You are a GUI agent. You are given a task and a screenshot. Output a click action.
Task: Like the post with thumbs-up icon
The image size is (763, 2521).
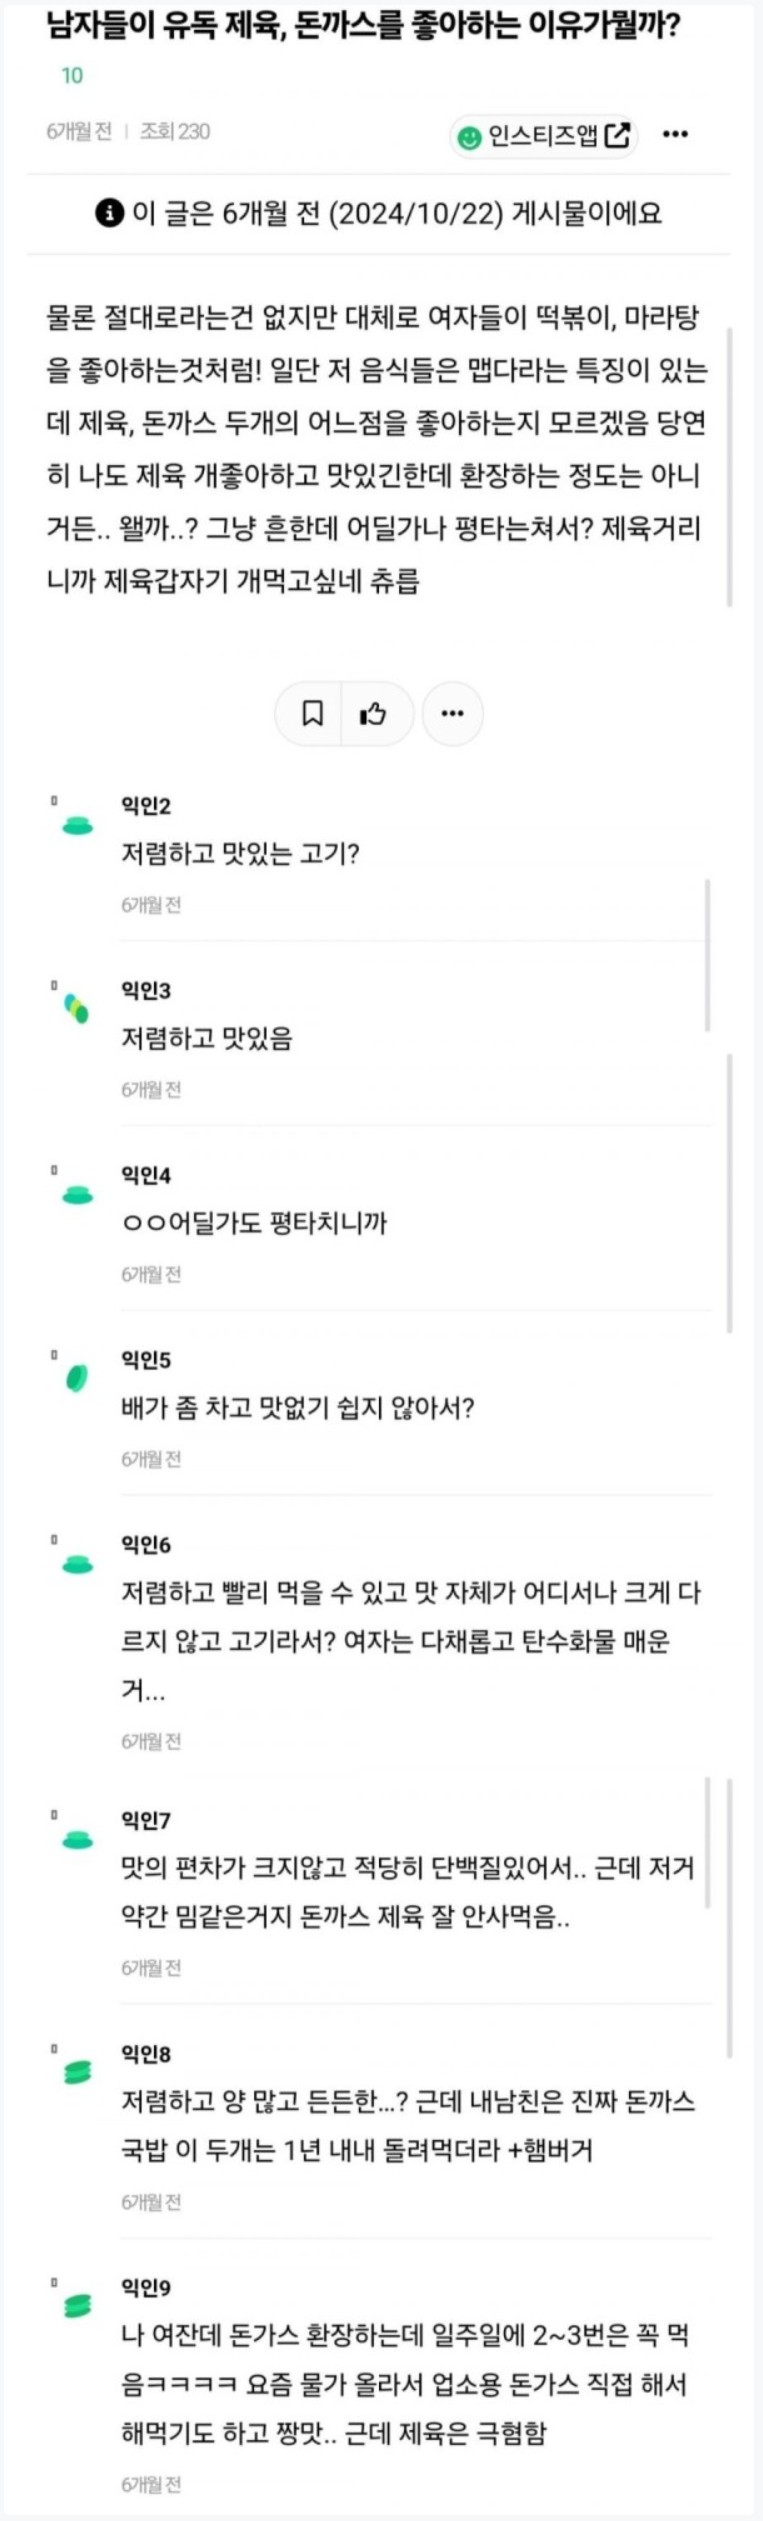click(373, 713)
